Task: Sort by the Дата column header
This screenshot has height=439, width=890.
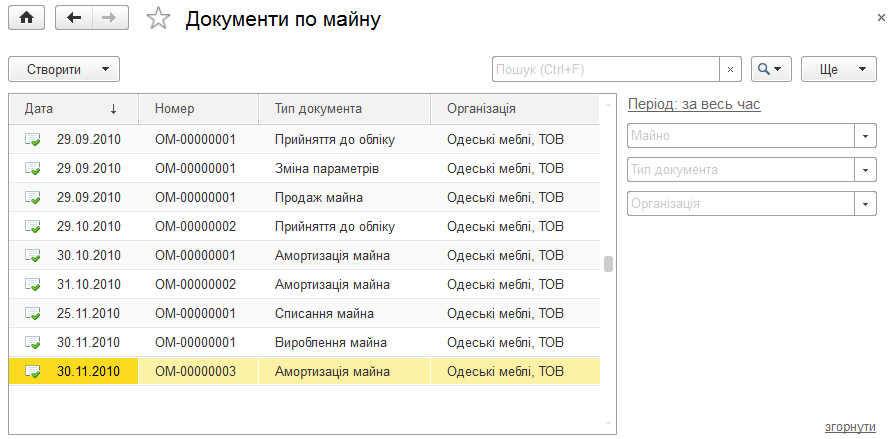Action: click(x=73, y=109)
